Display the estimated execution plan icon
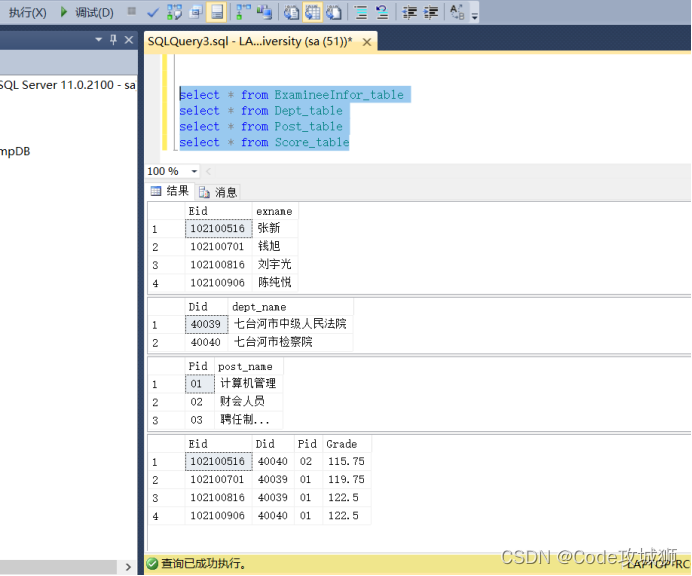692x576 pixels. [x=174, y=12]
